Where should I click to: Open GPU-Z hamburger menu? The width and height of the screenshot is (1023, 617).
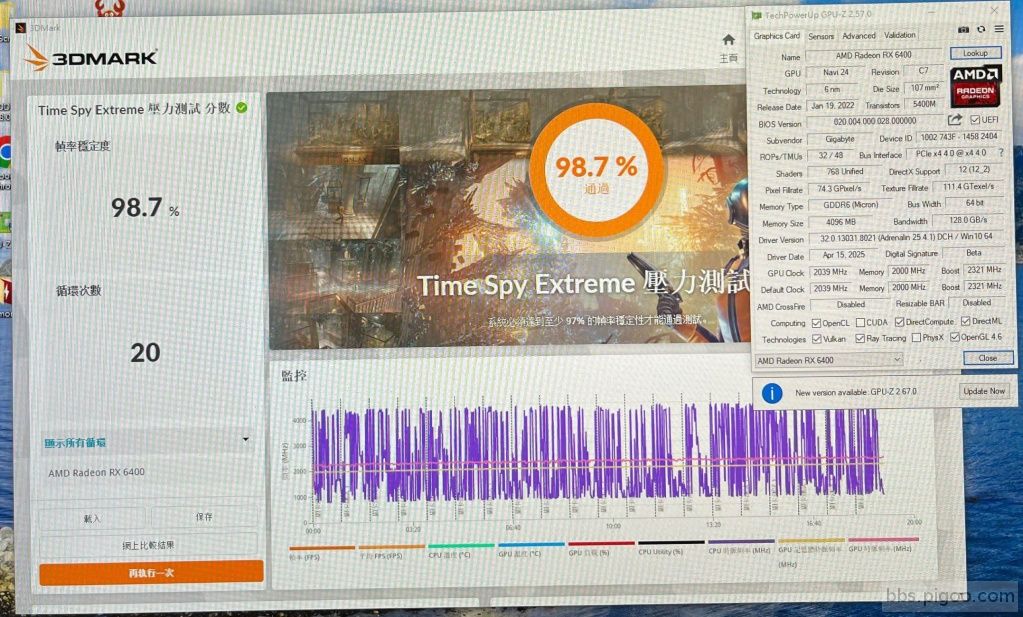[x=999, y=29]
